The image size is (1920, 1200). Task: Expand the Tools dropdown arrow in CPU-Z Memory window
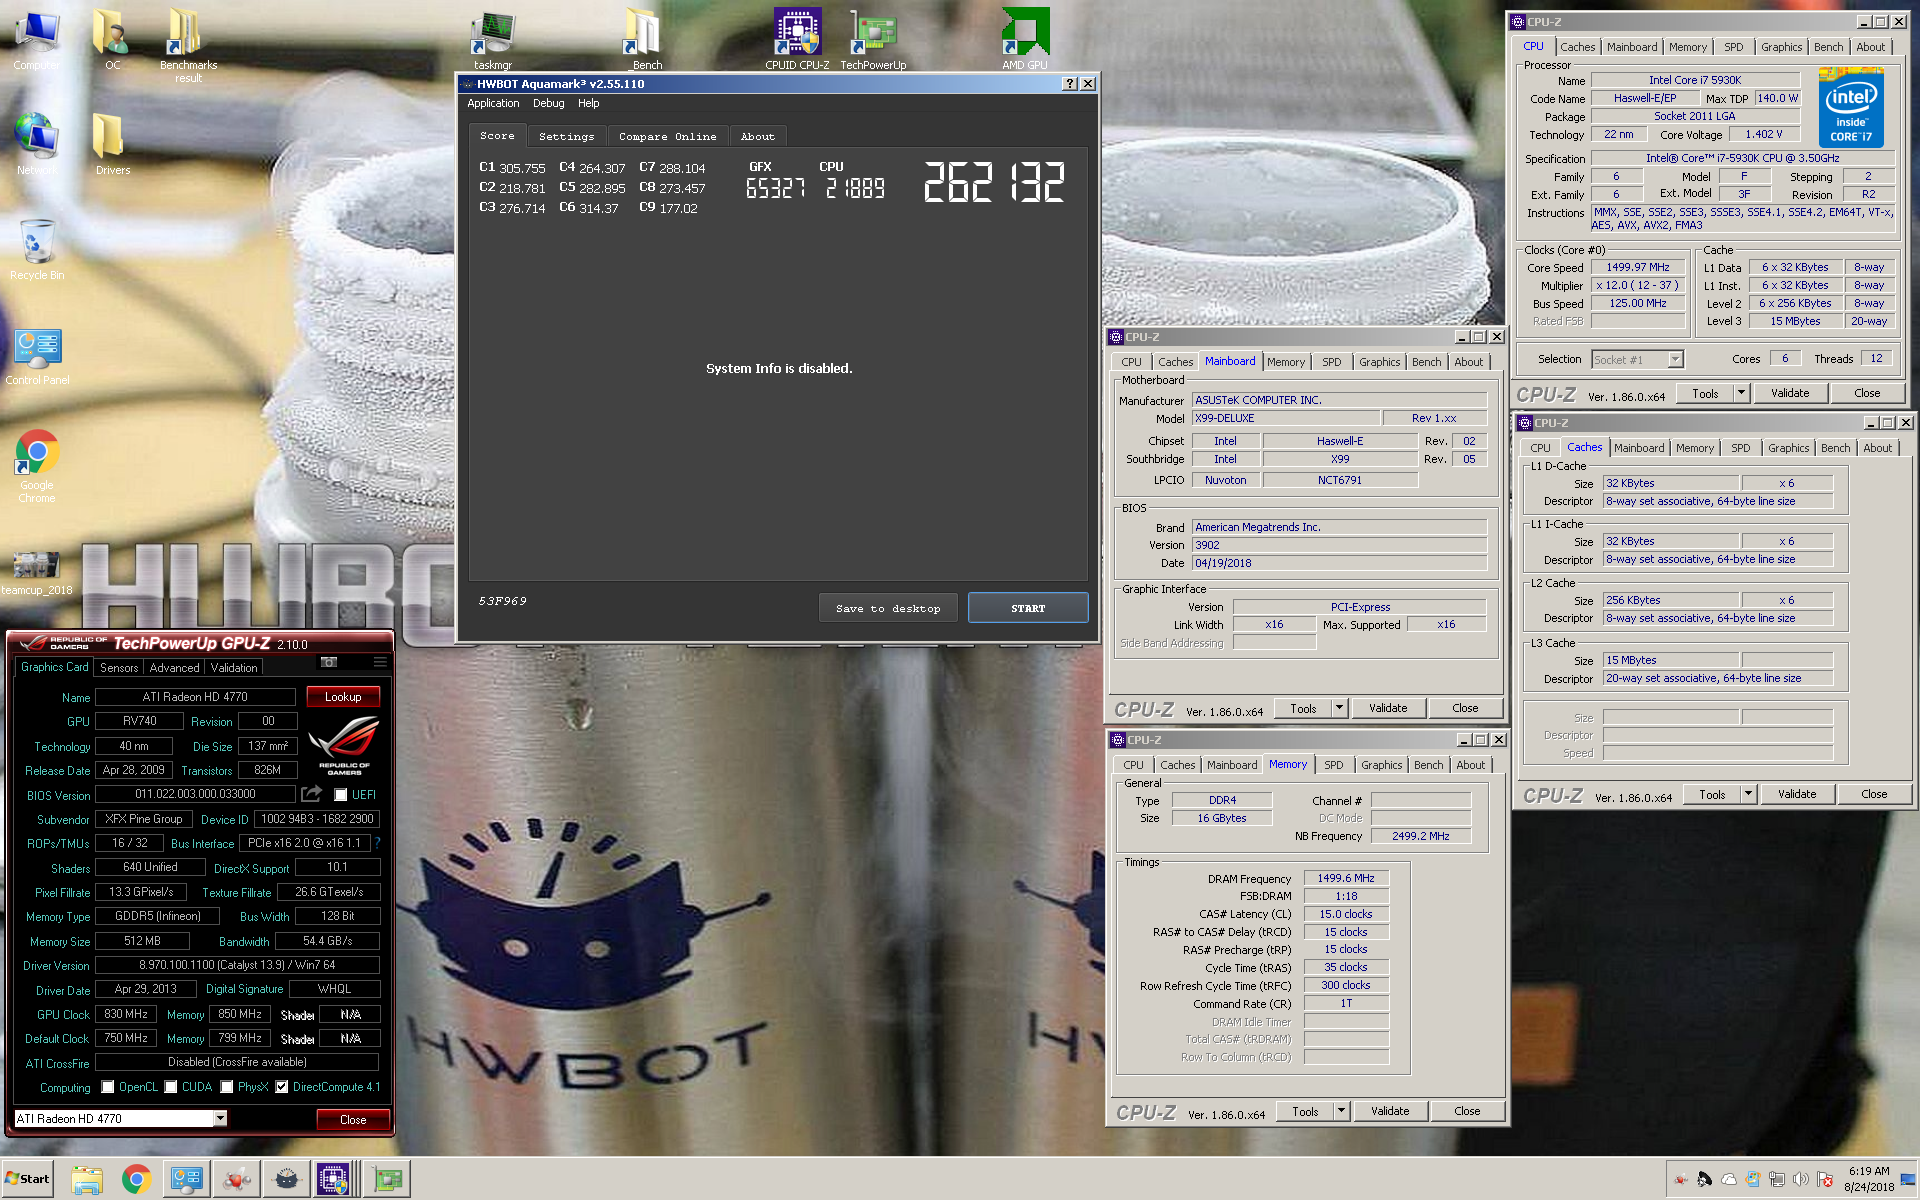[x=1341, y=1111]
